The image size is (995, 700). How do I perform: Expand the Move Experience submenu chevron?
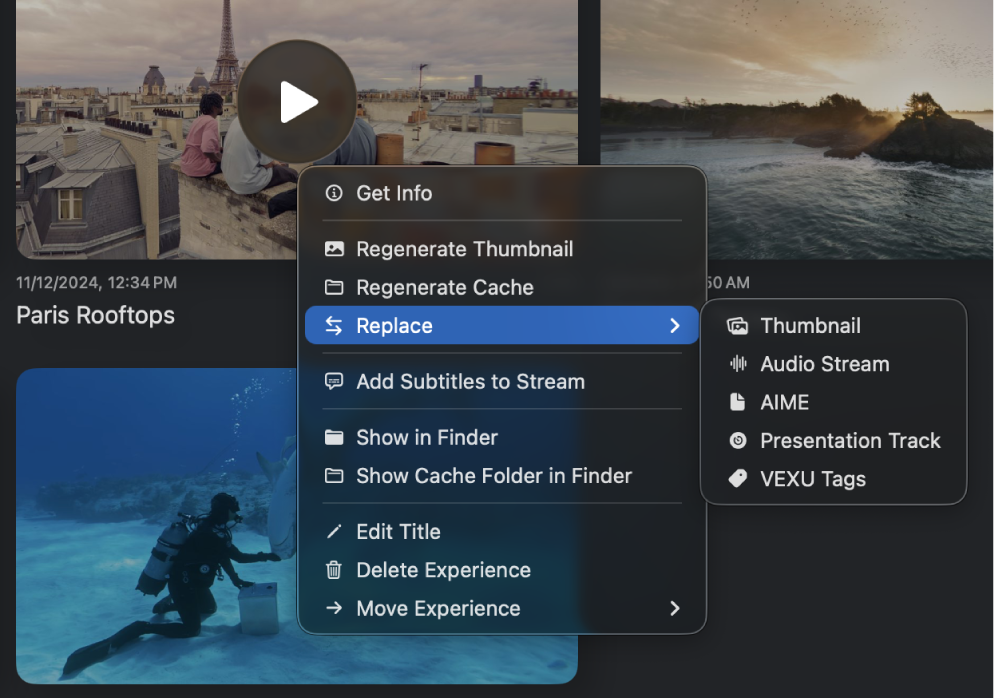pos(675,608)
